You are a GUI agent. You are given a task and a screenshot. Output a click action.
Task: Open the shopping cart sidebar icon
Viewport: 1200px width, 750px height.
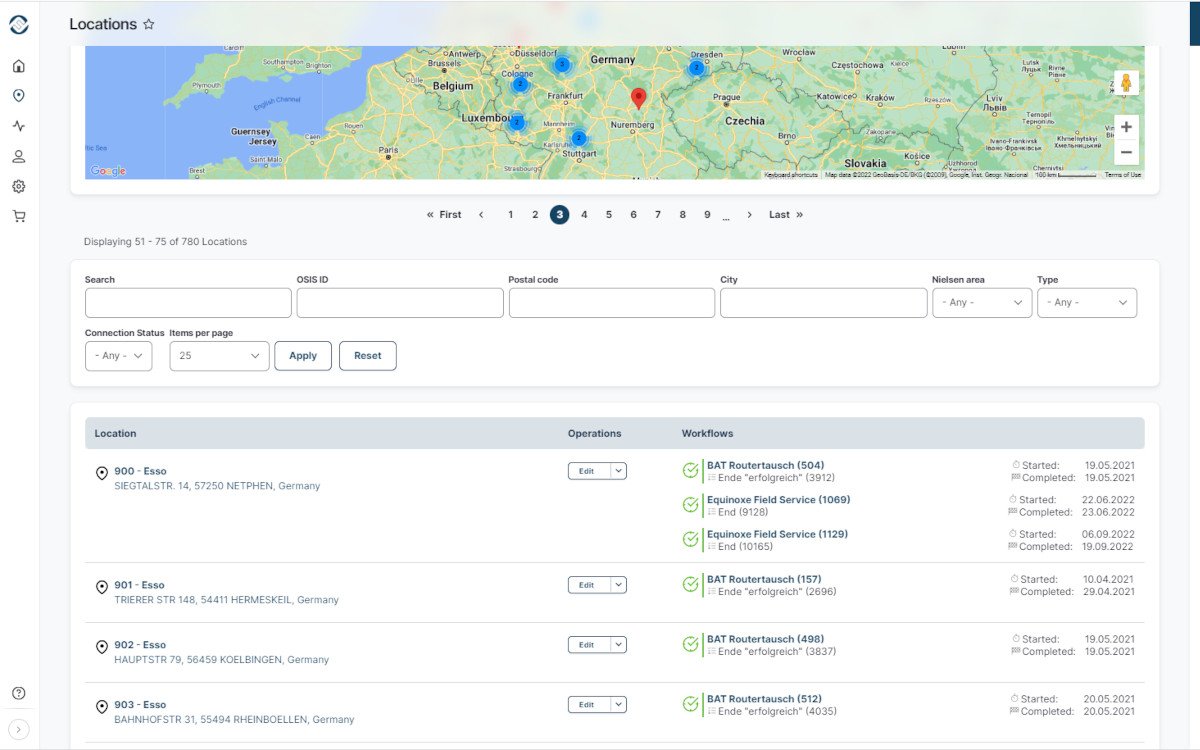pyautogui.click(x=19, y=216)
